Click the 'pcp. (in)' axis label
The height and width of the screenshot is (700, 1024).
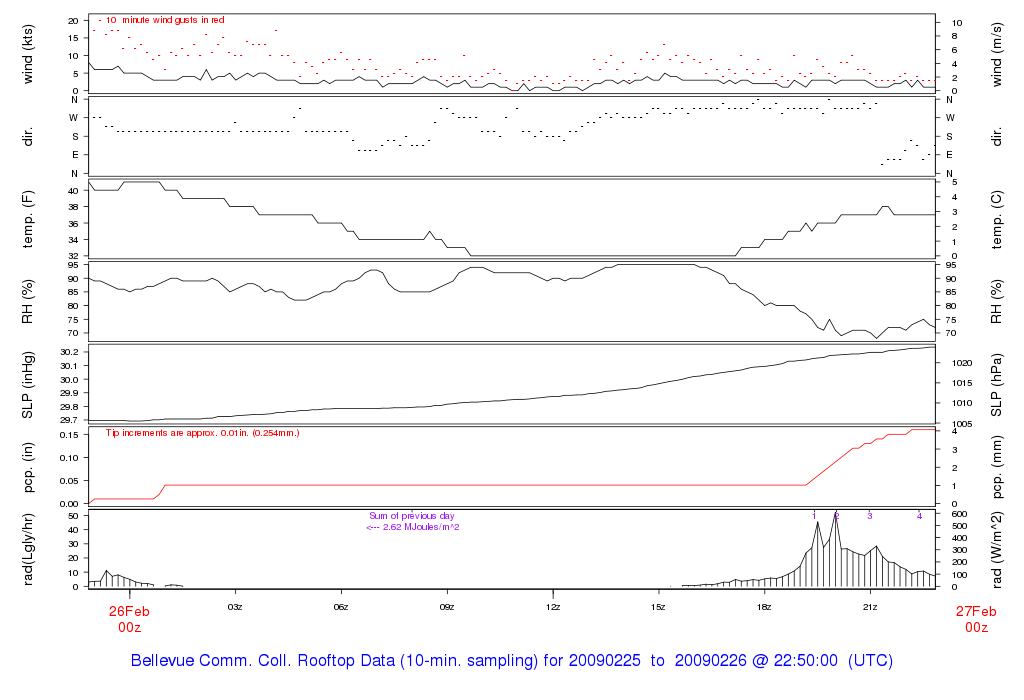click(27, 468)
